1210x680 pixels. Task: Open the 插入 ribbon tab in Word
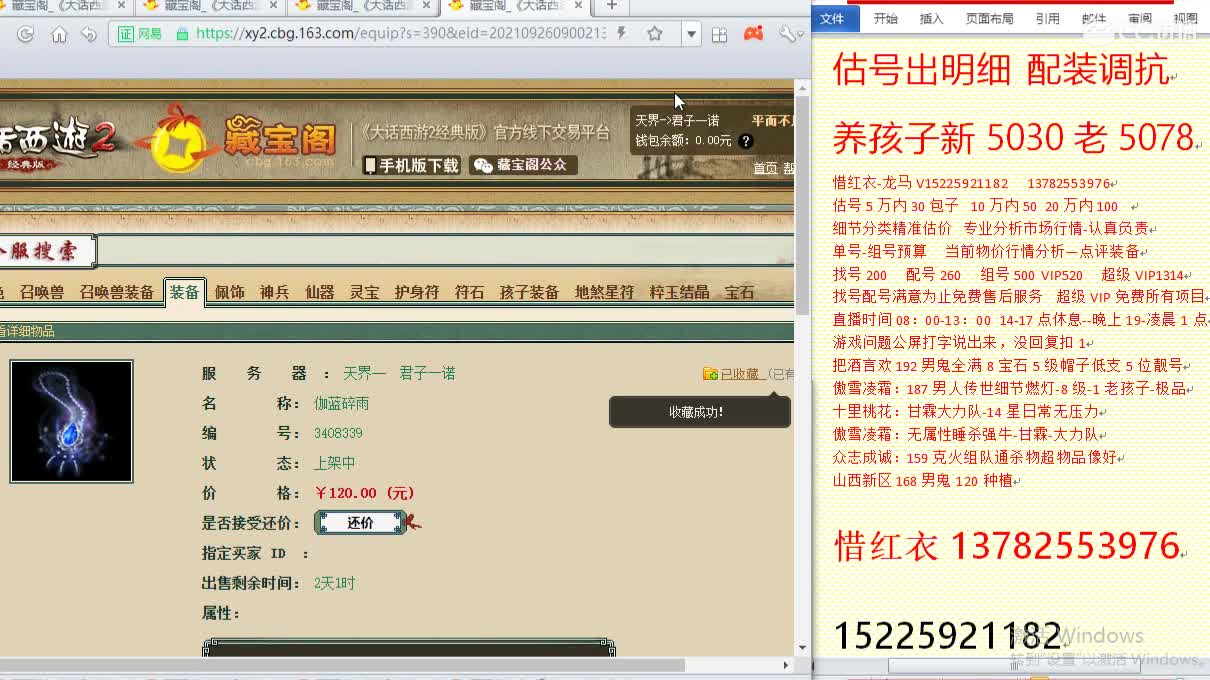(931, 18)
